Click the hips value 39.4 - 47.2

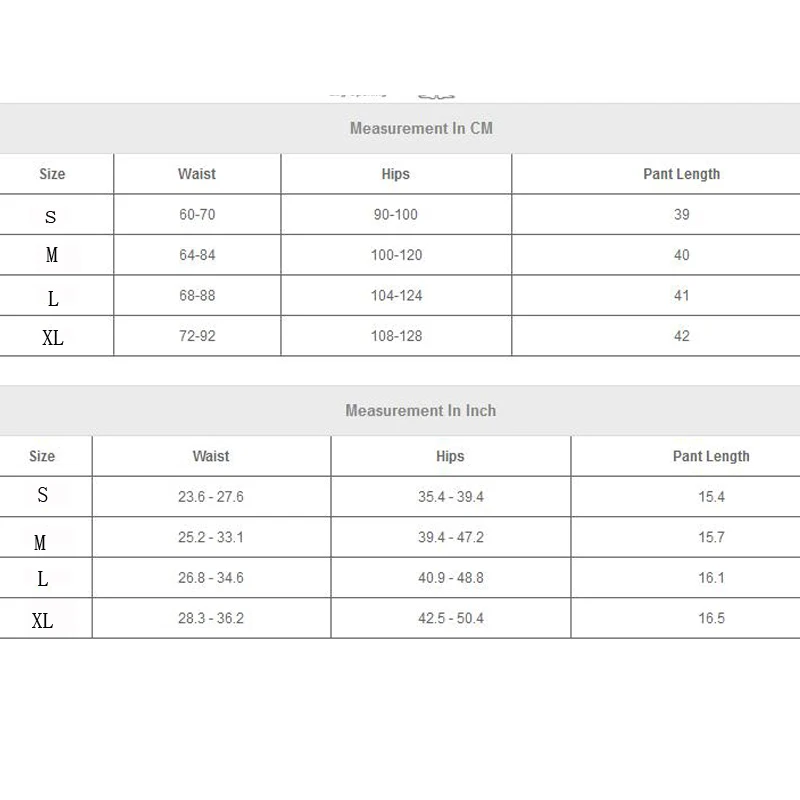pos(450,537)
